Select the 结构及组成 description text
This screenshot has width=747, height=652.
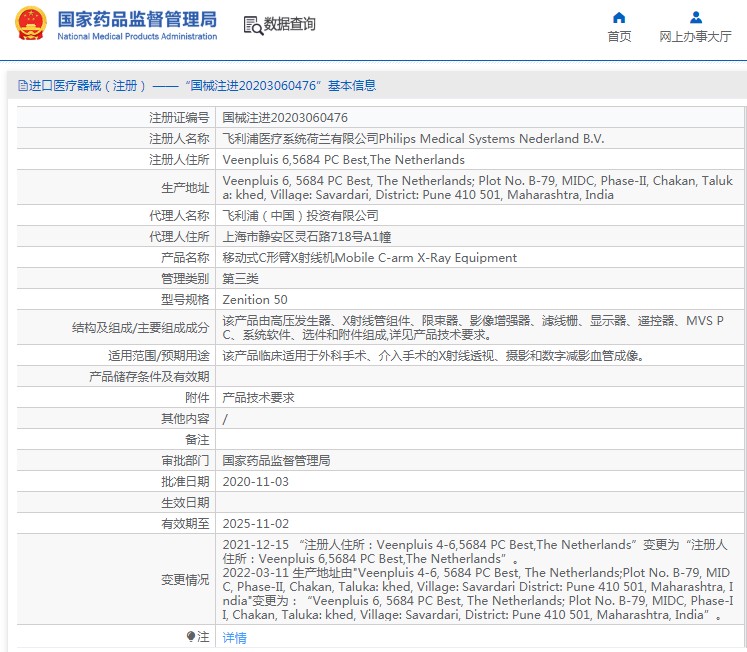point(473,328)
